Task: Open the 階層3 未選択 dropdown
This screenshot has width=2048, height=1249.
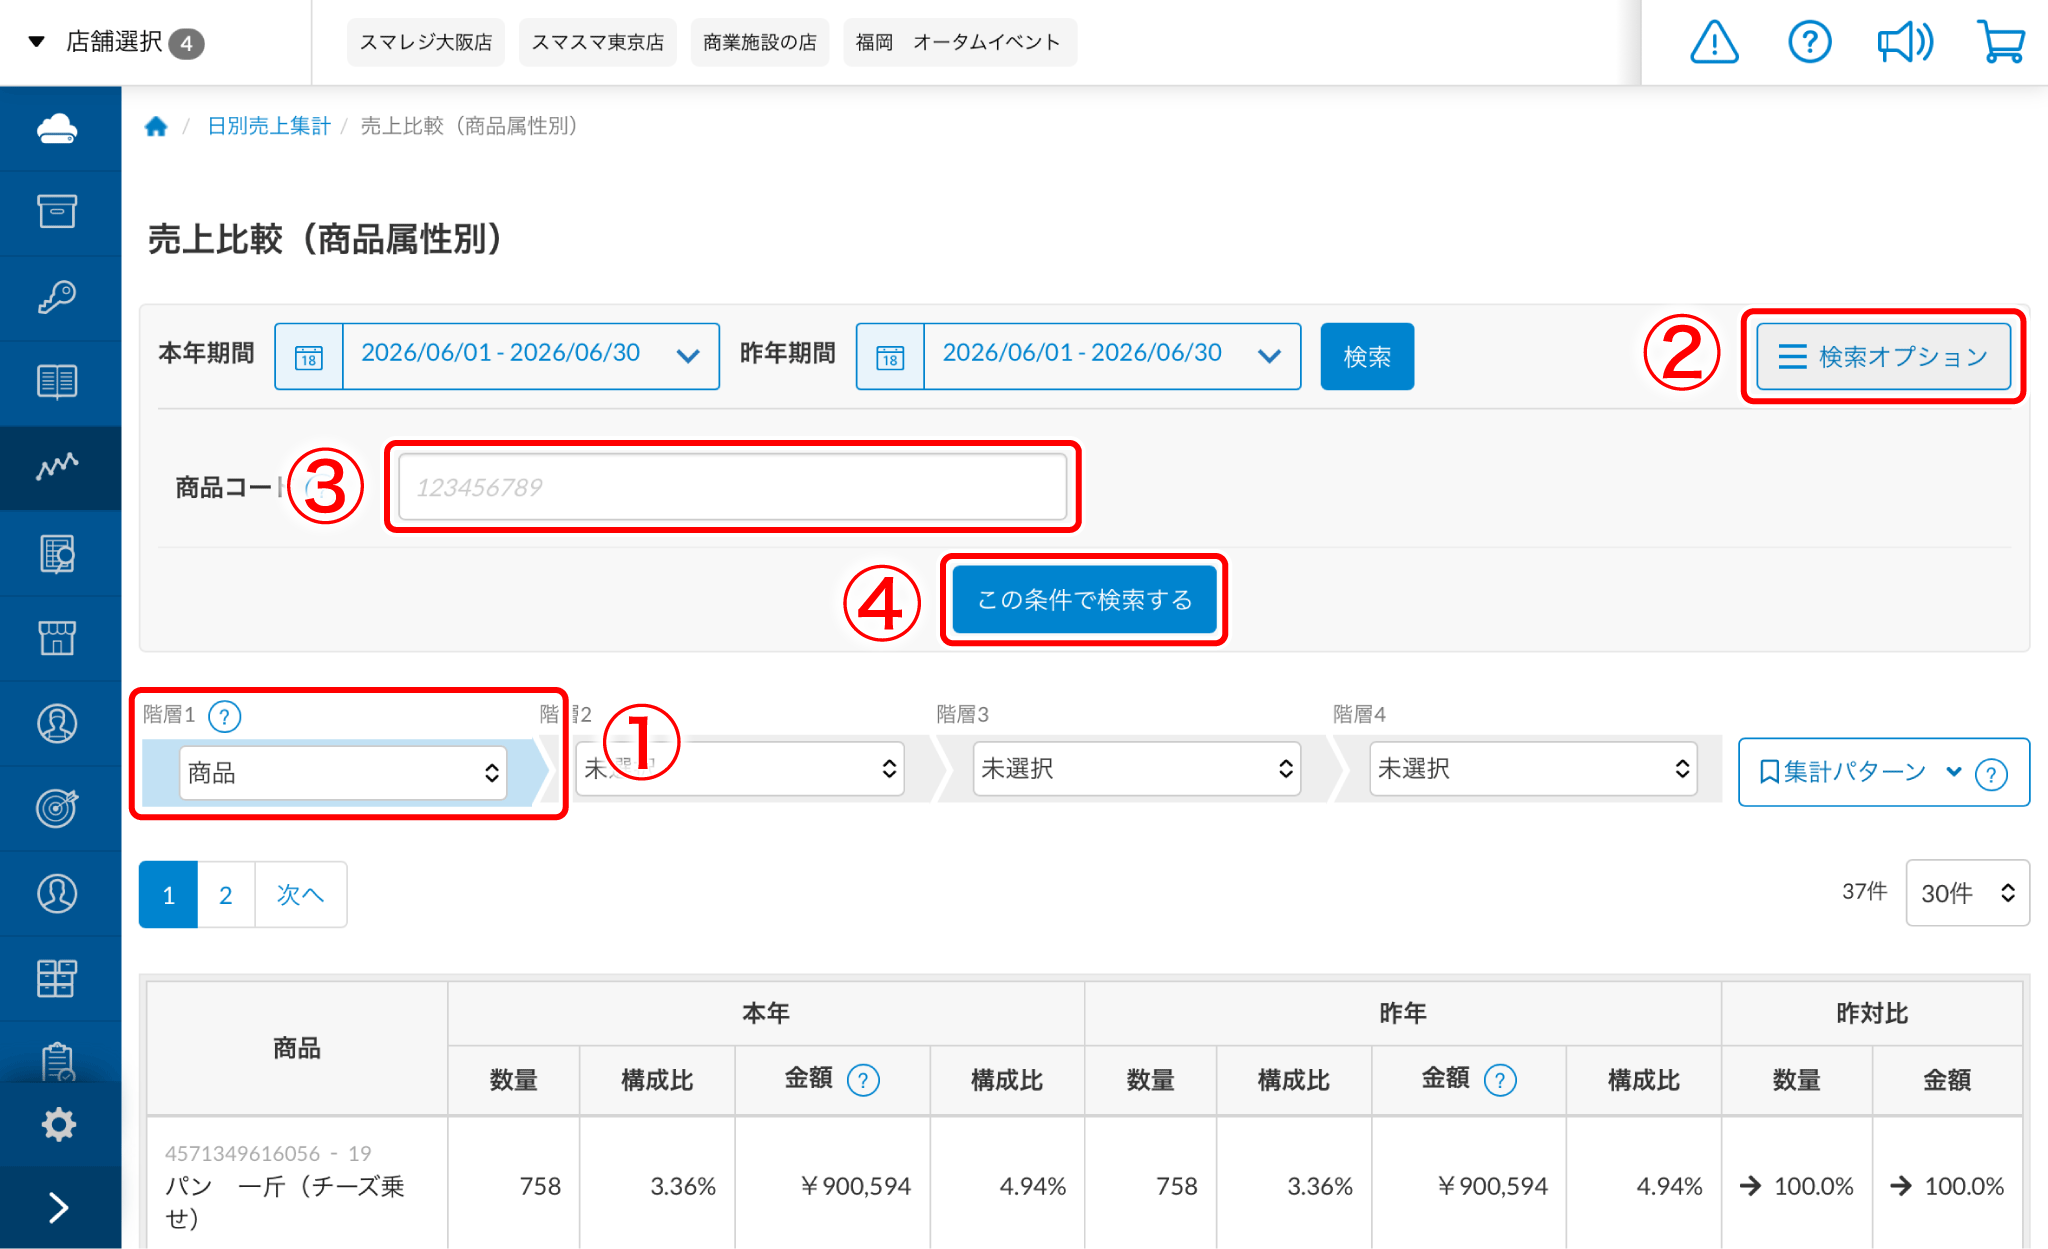Action: point(1137,768)
